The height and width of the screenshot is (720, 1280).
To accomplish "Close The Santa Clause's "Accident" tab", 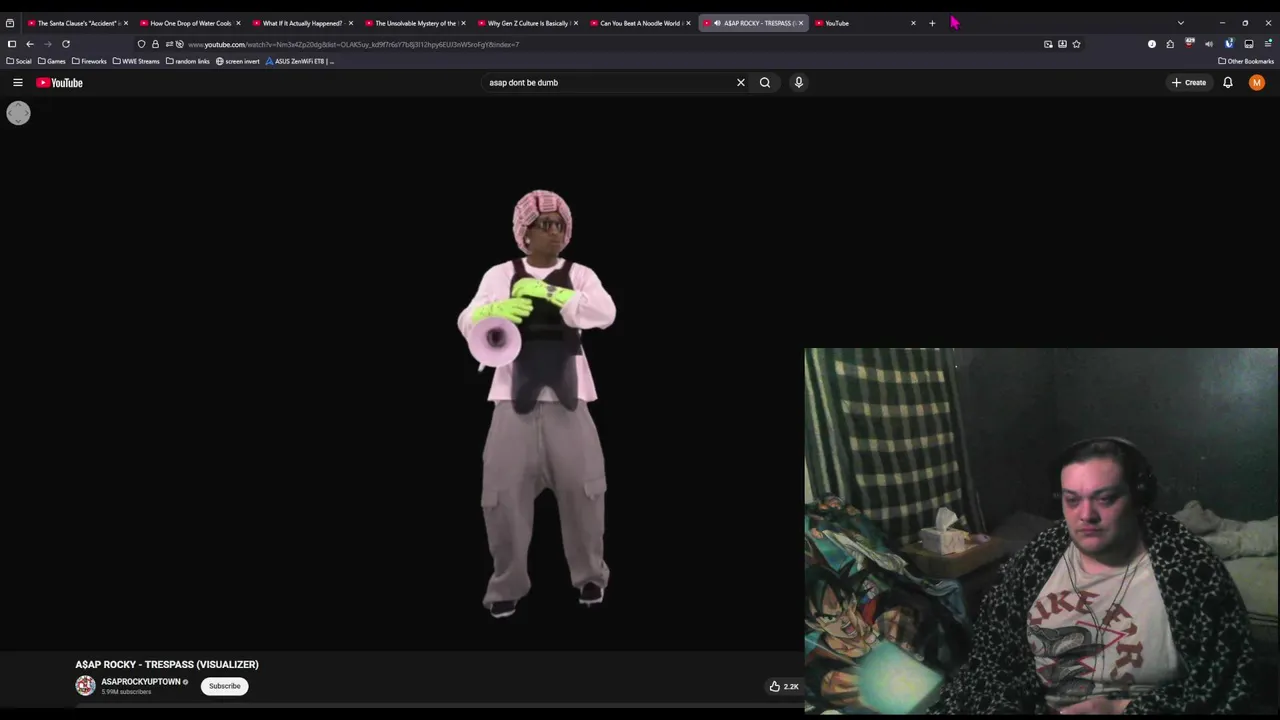I will (x=126, y=23).
